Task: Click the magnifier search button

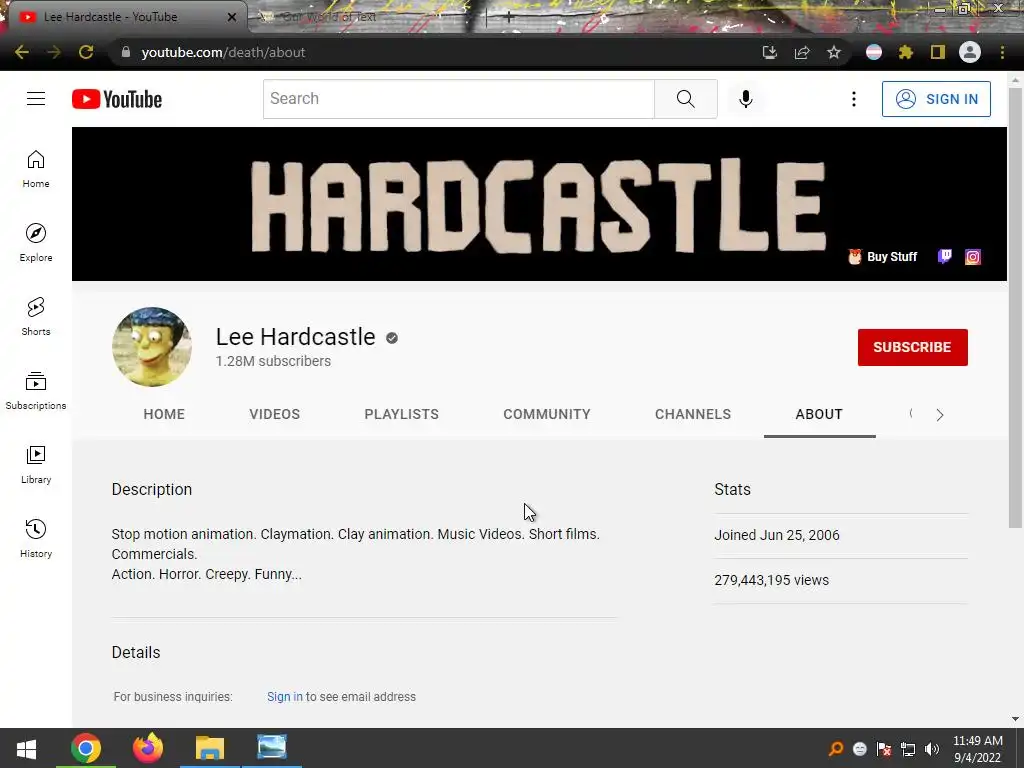Action: (x=686, y=99)
